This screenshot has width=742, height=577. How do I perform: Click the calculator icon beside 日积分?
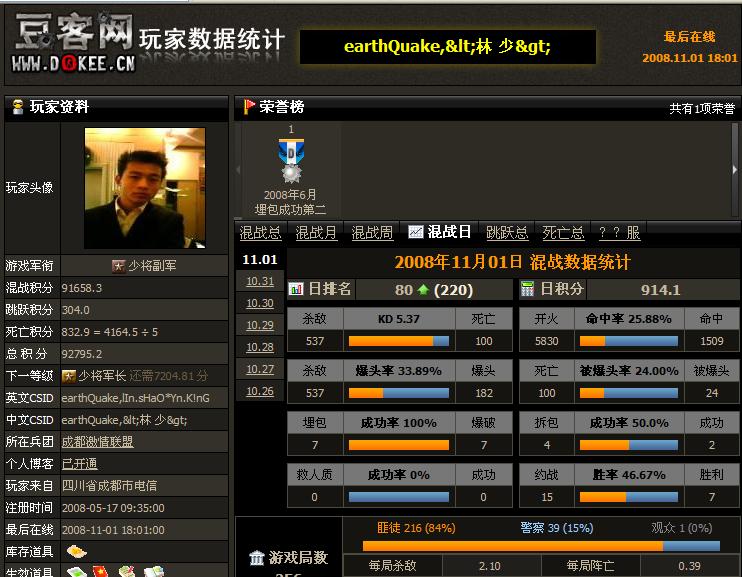tap(528, 289)
